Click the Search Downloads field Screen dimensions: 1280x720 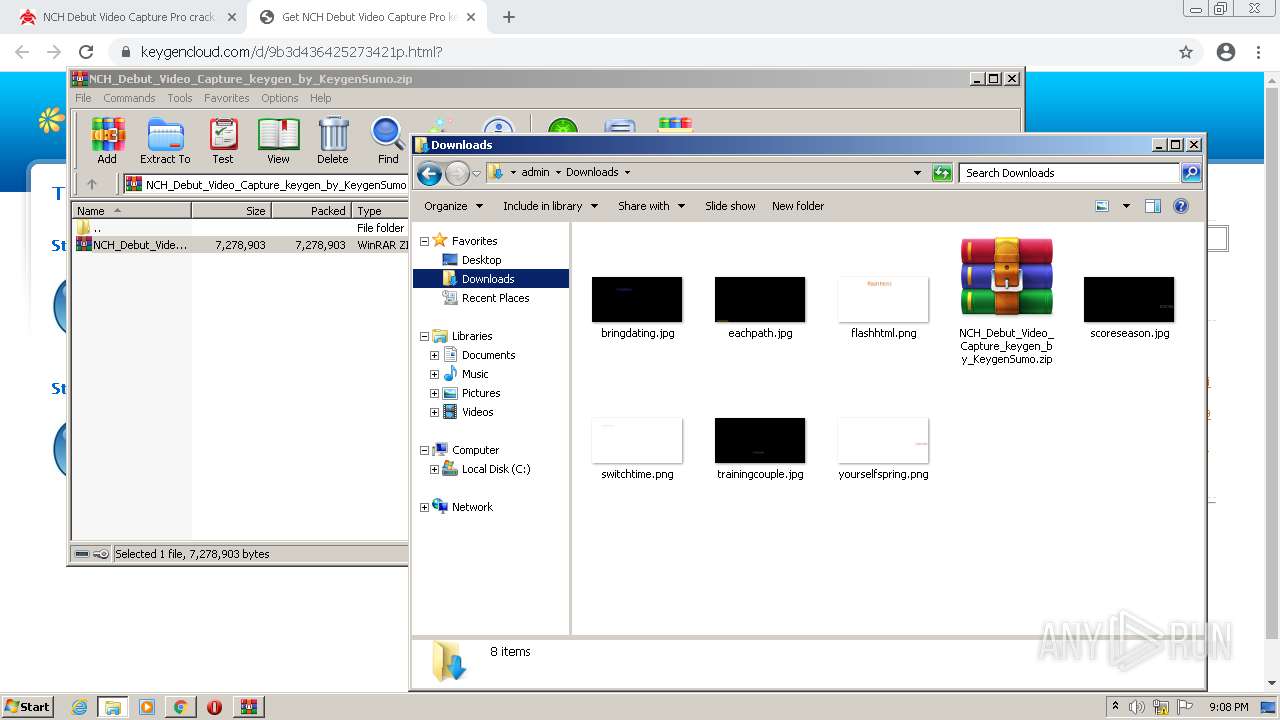point(1068,173)
